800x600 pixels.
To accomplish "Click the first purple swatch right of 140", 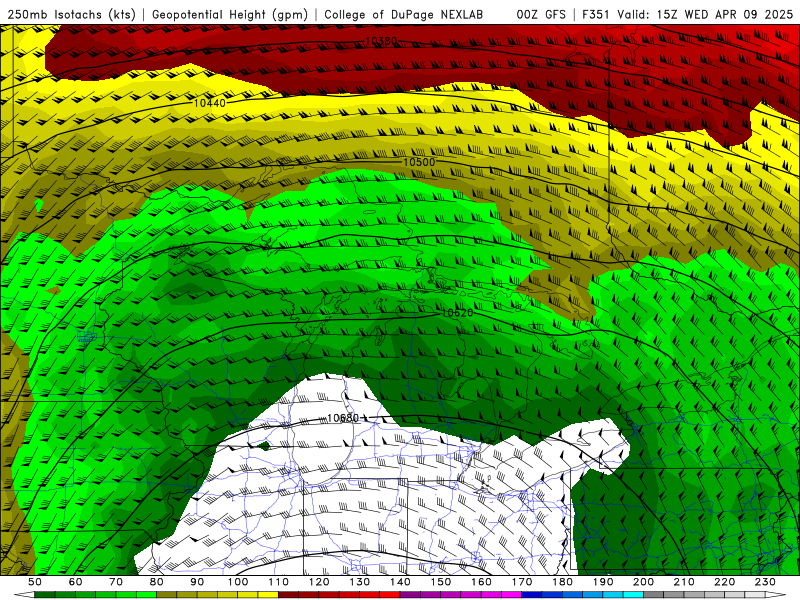I will [x=410, y=595].
